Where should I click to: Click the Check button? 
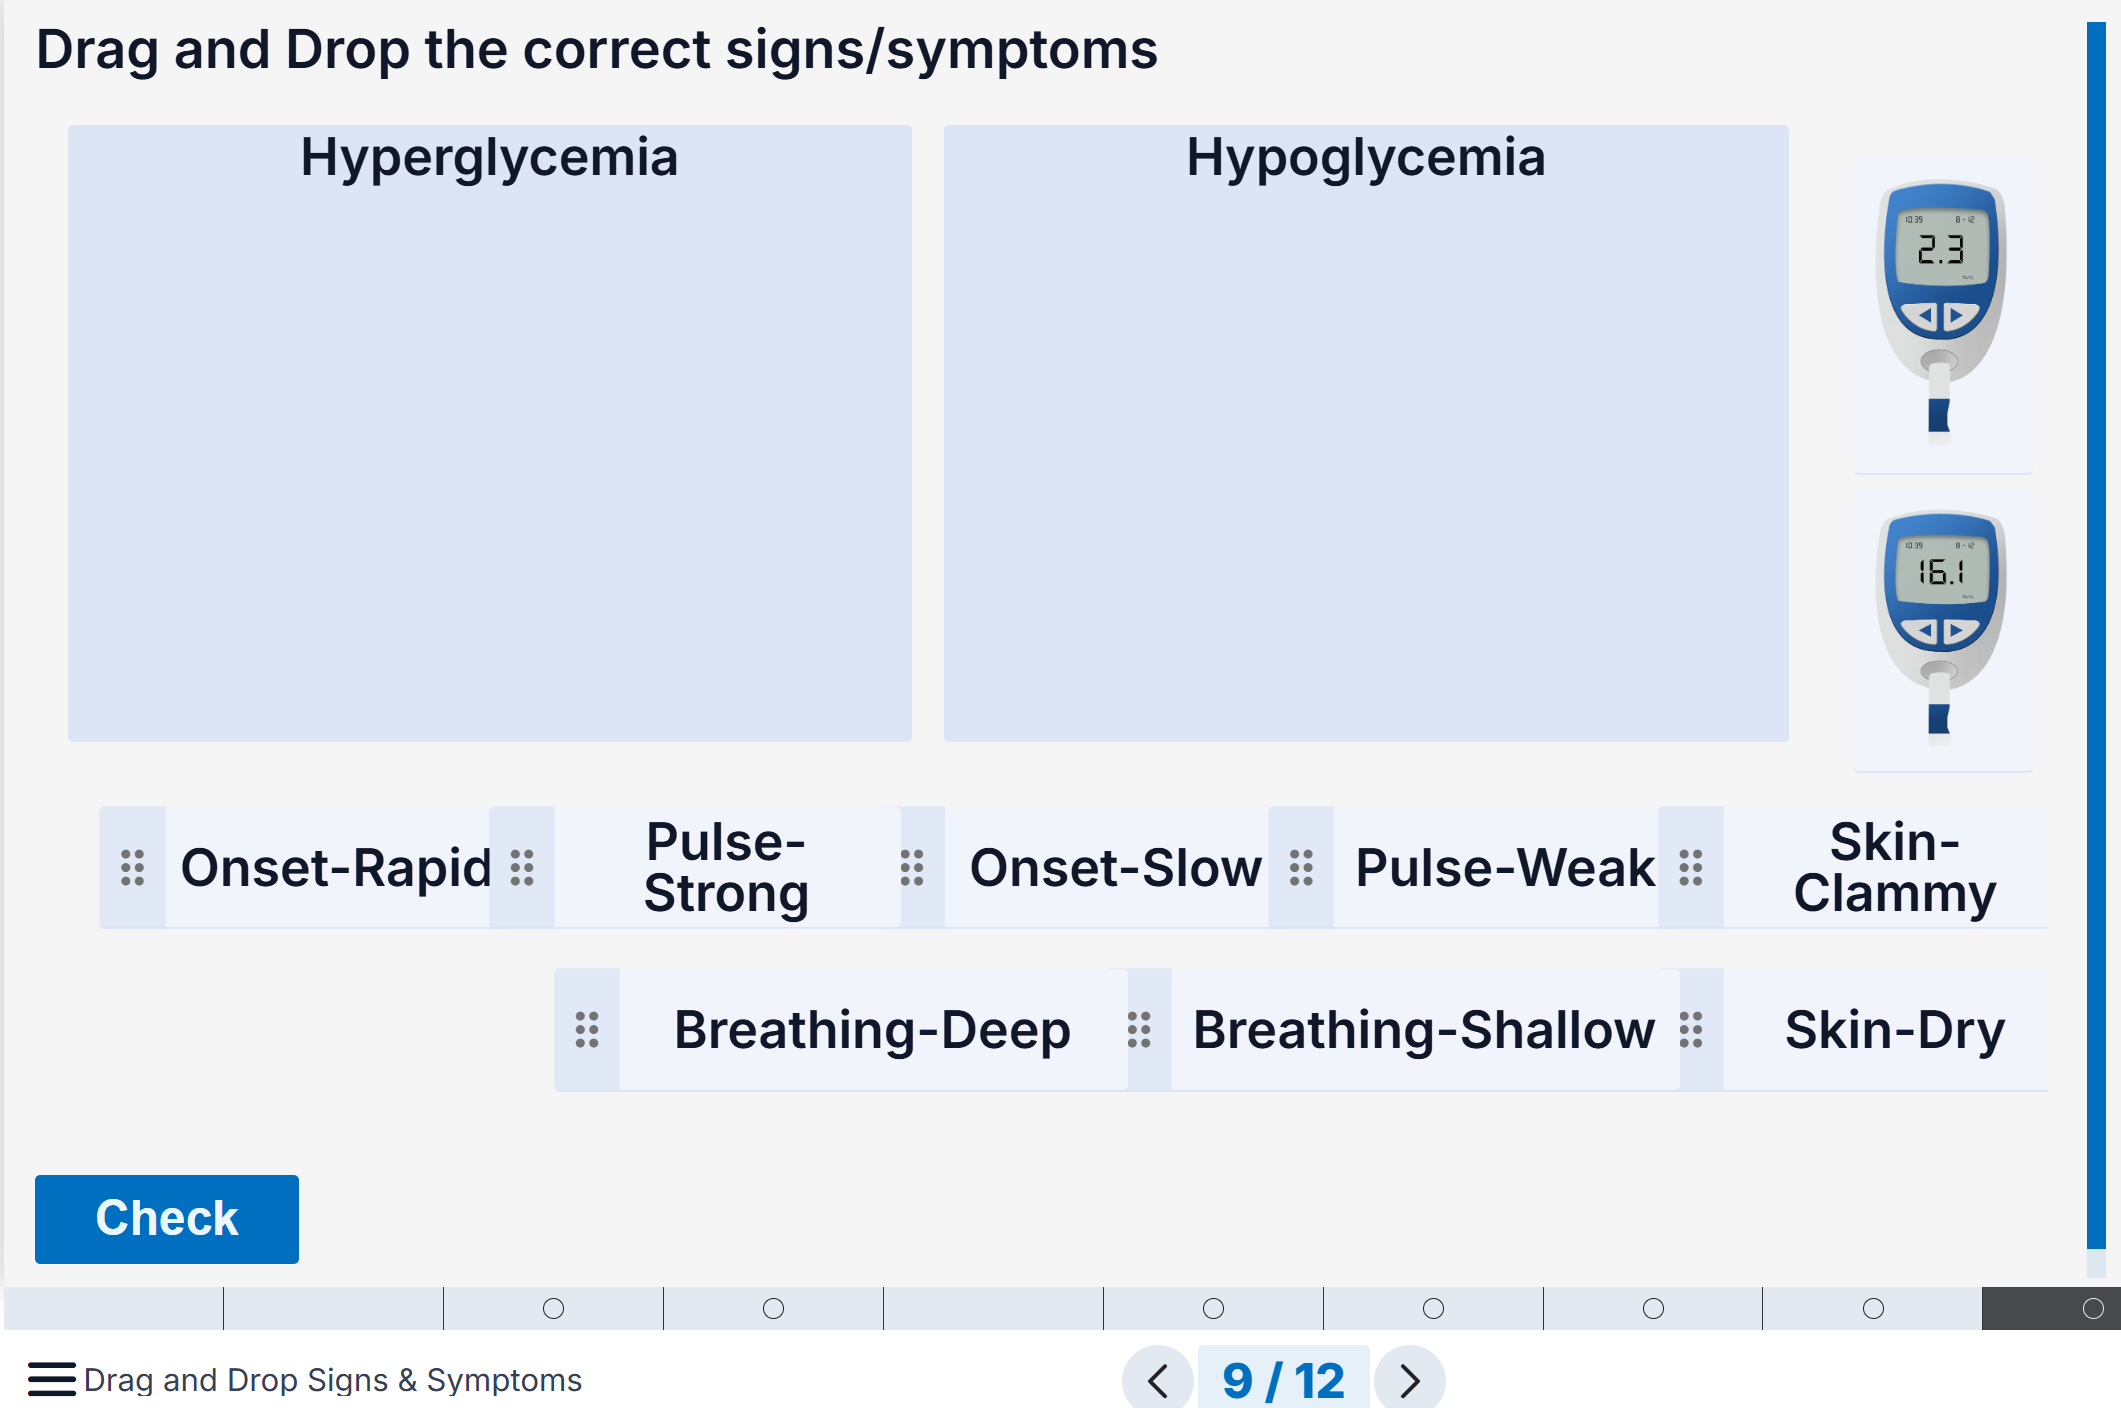[x=167, y=1219]
